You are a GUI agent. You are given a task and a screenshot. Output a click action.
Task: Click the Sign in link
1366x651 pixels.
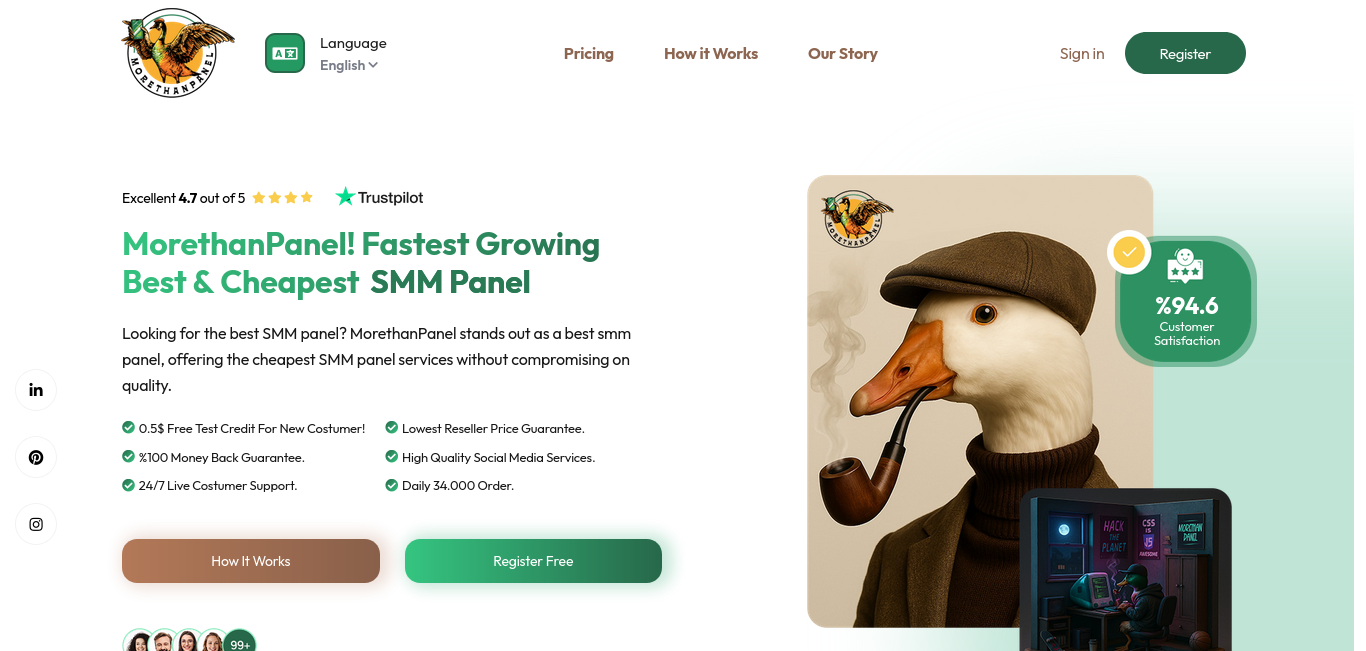pyautogui.click(x=1082, y=54)
